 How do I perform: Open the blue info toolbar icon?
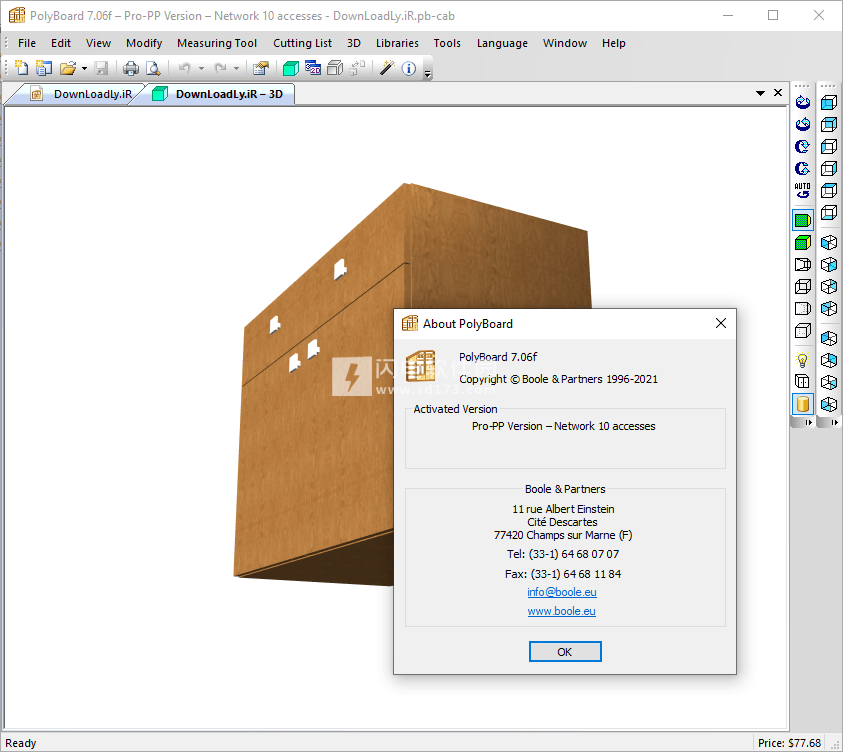click(x=409, y=68)
